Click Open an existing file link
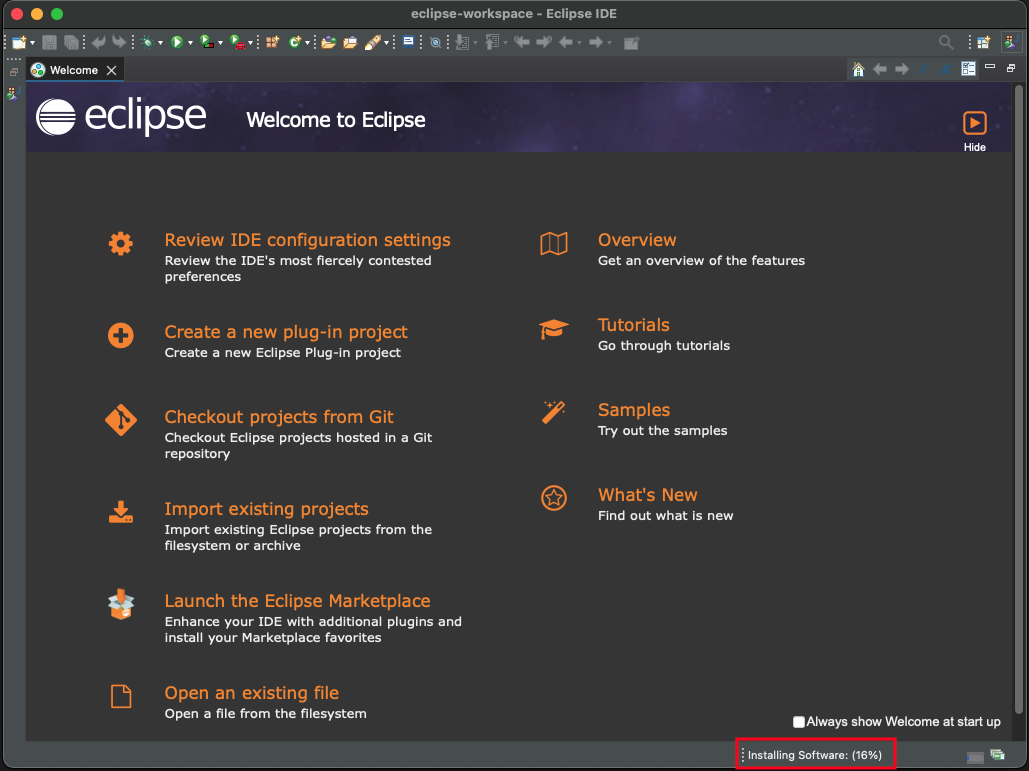1029x771 pixels. coord(251,693)
